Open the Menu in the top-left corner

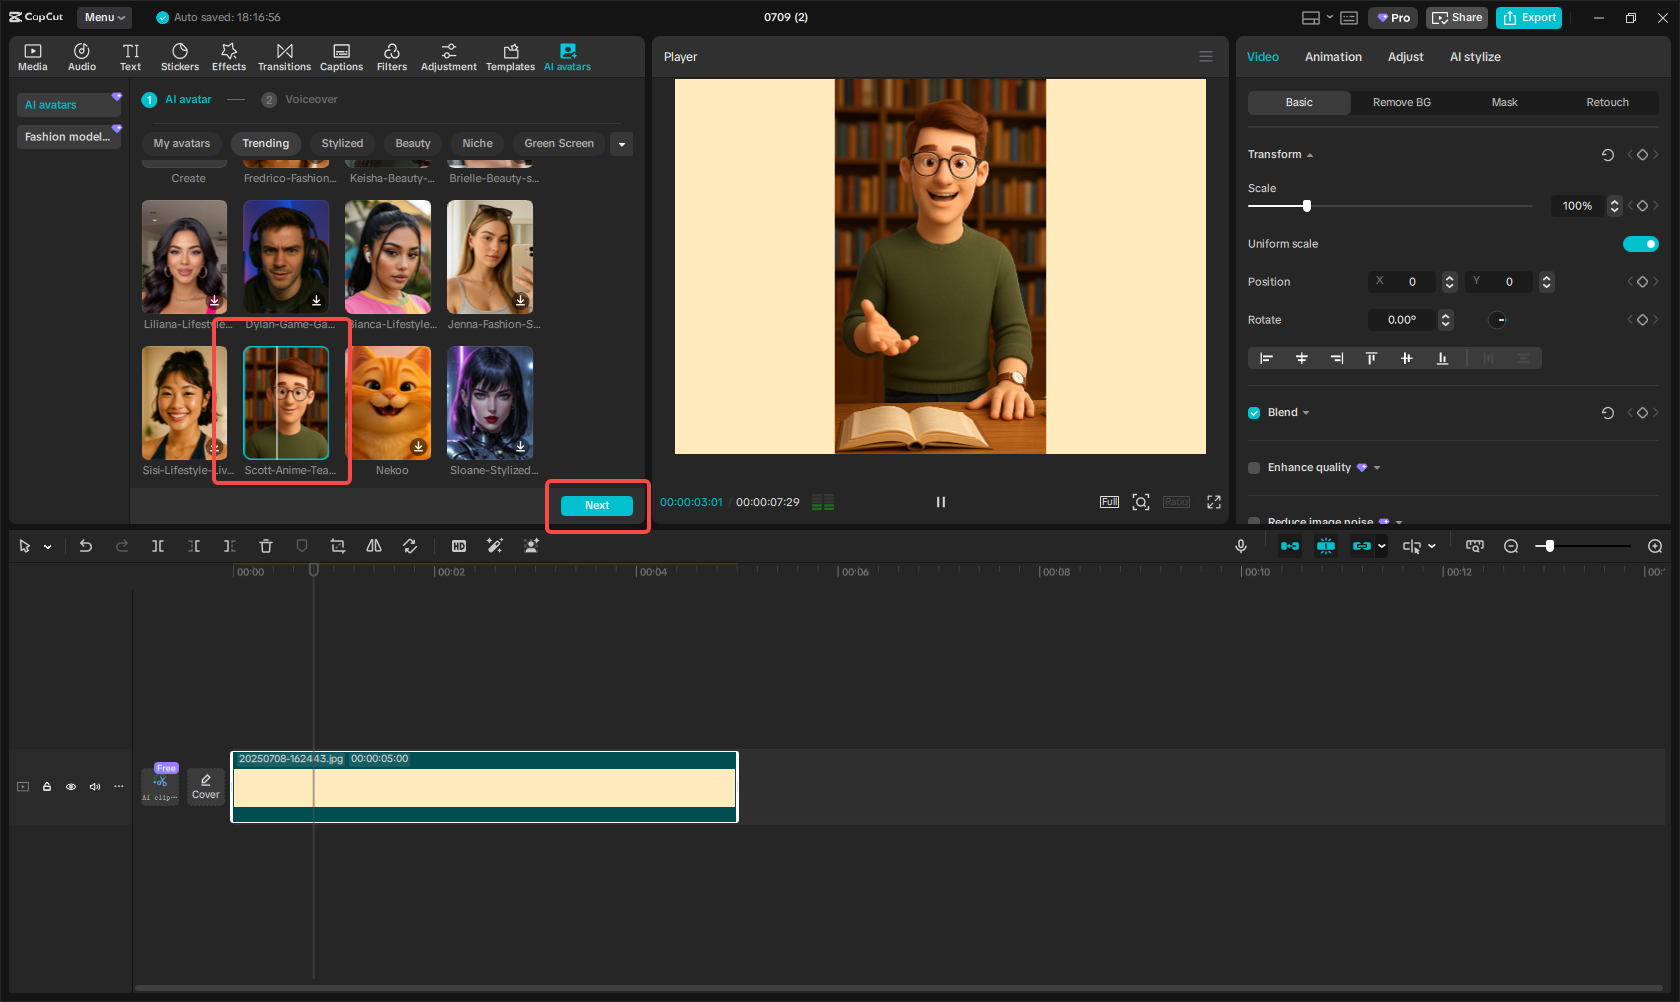click(104, 17)
